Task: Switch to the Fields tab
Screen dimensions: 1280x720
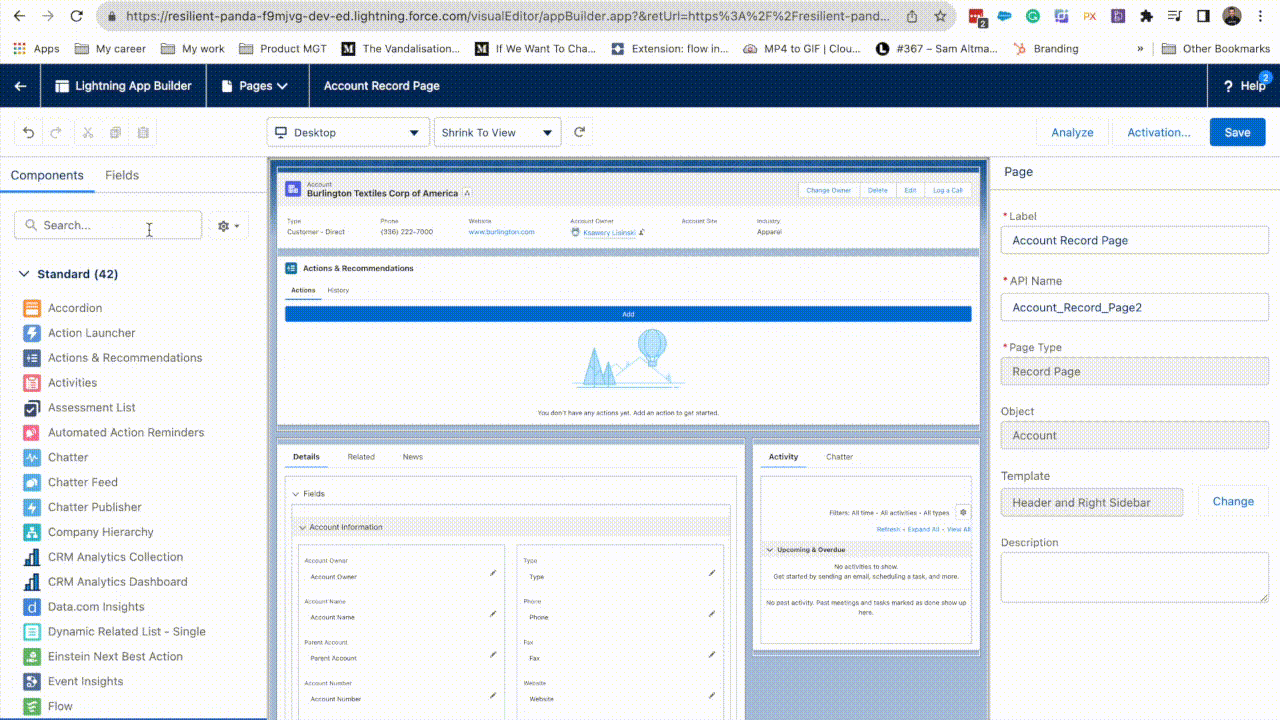Action: pos(121,175)
